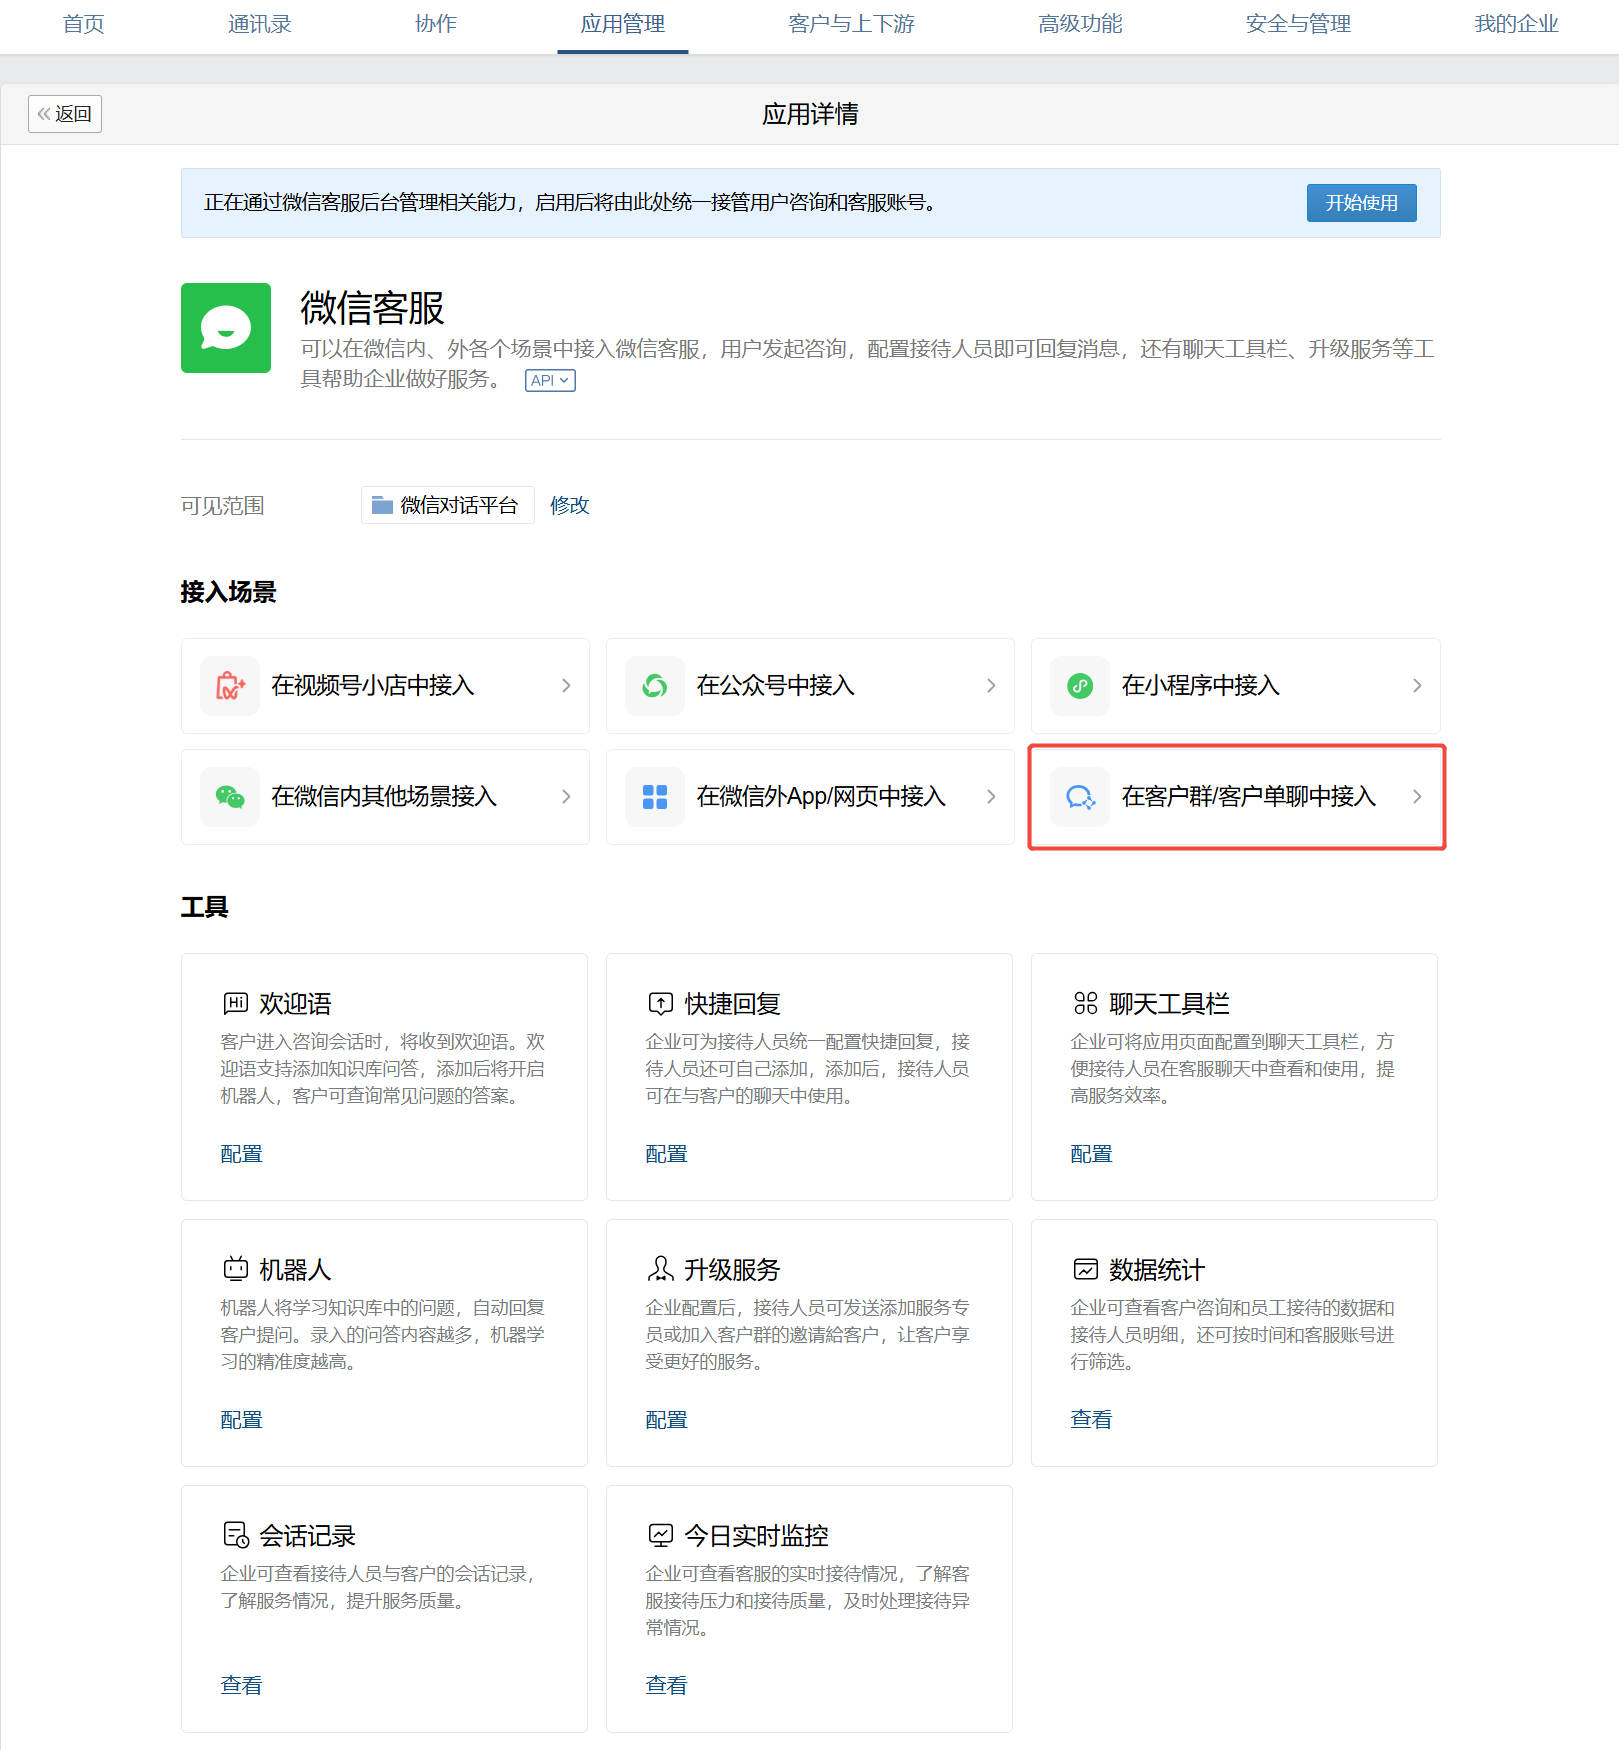The width and height of the screenshot is (1619, 1750).
Task: Open the 协作 tab
Action: pos(436,24)
